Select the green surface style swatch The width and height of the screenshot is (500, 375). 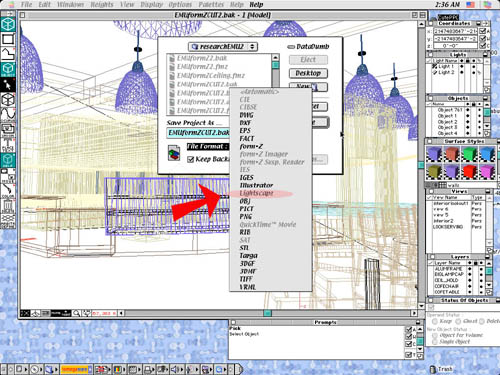point(470,154)
